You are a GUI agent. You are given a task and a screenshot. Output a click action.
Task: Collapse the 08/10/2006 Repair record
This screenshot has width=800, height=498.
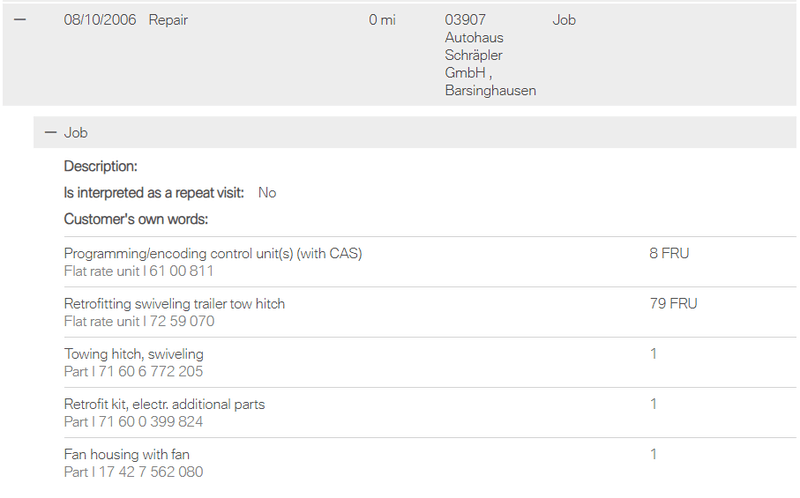(20, 20)
